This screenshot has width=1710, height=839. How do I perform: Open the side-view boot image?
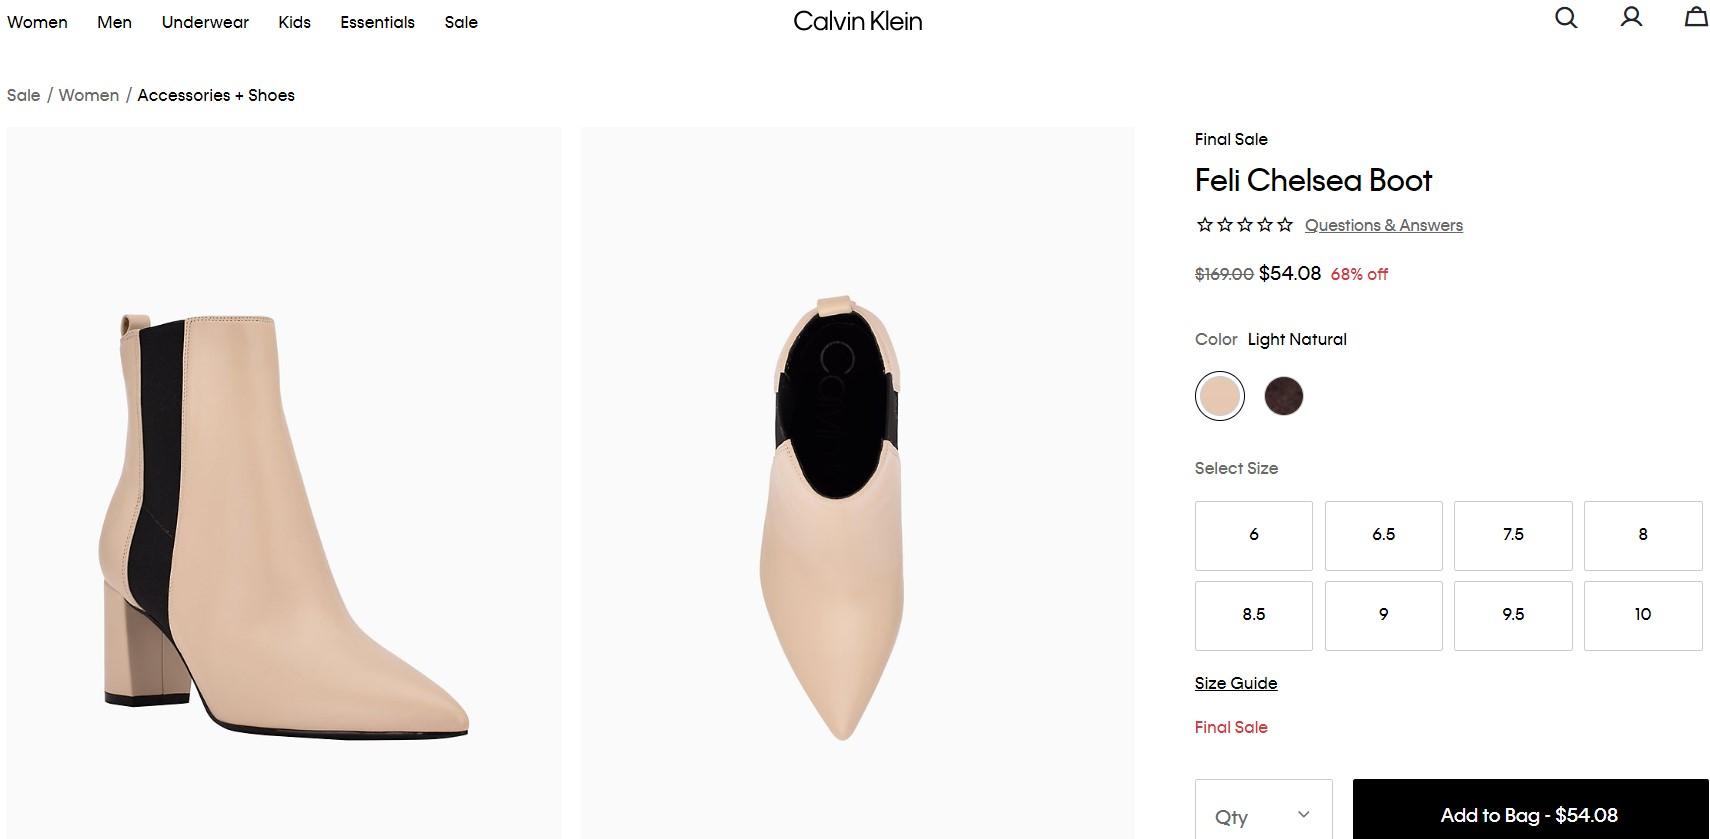[x=284, y=482]
